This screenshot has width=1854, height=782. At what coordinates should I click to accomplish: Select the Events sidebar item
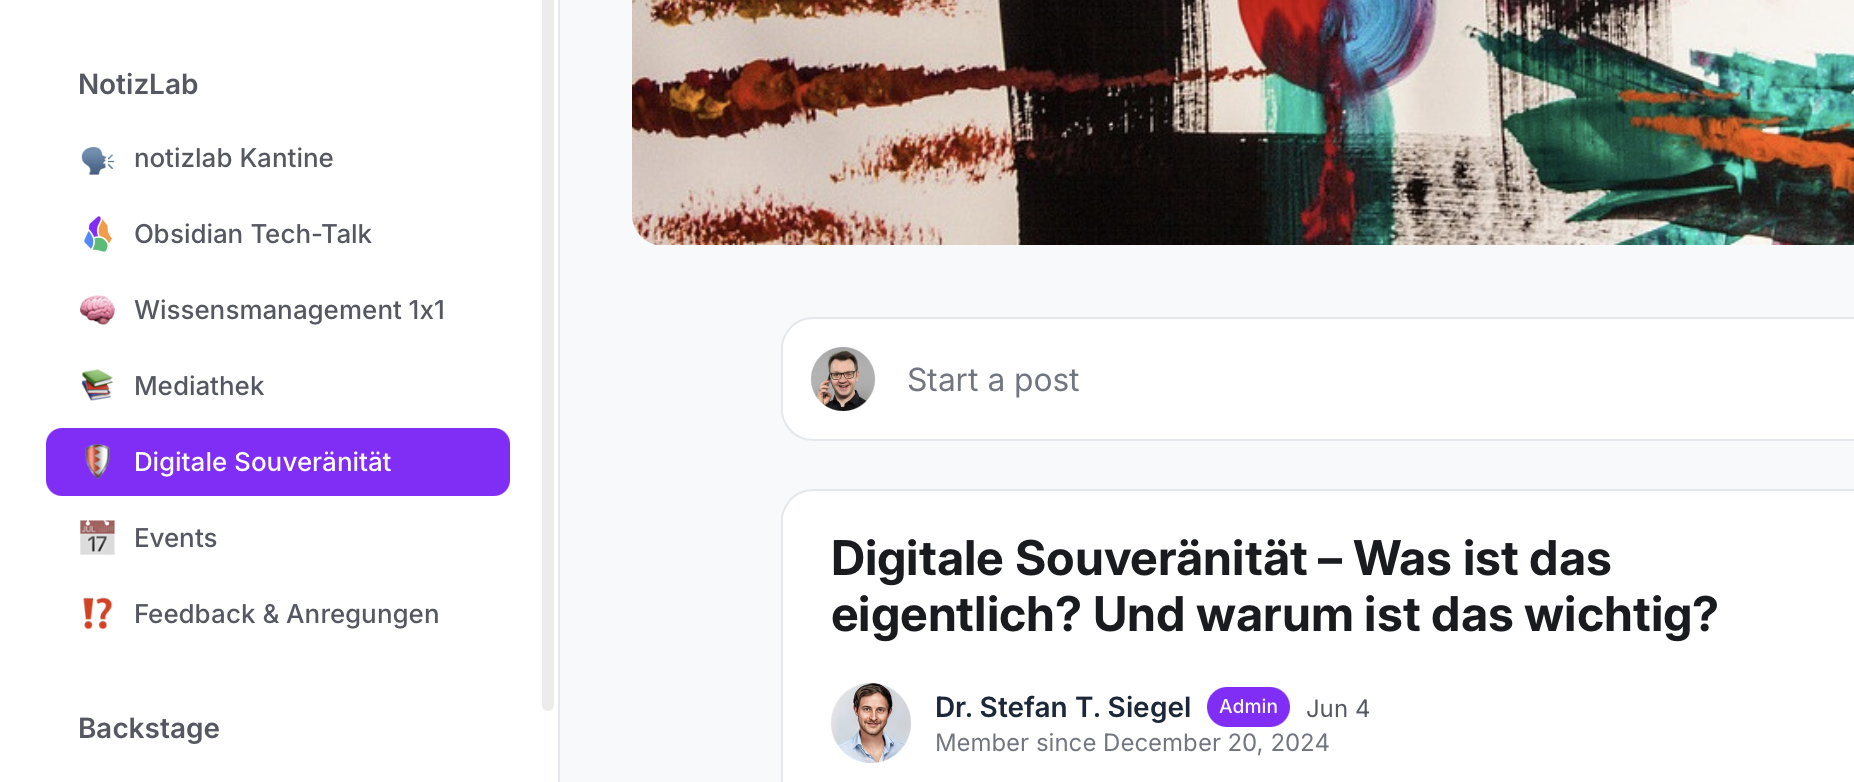point(278,538)
